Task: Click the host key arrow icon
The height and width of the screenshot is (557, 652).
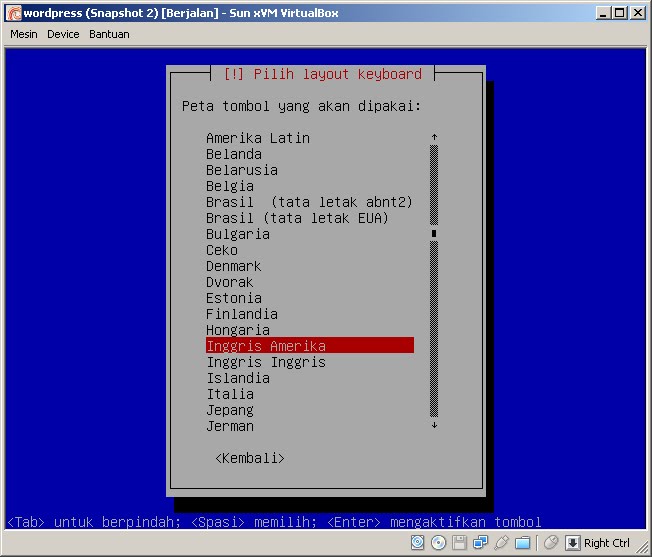Action: (x=573, y=542)
